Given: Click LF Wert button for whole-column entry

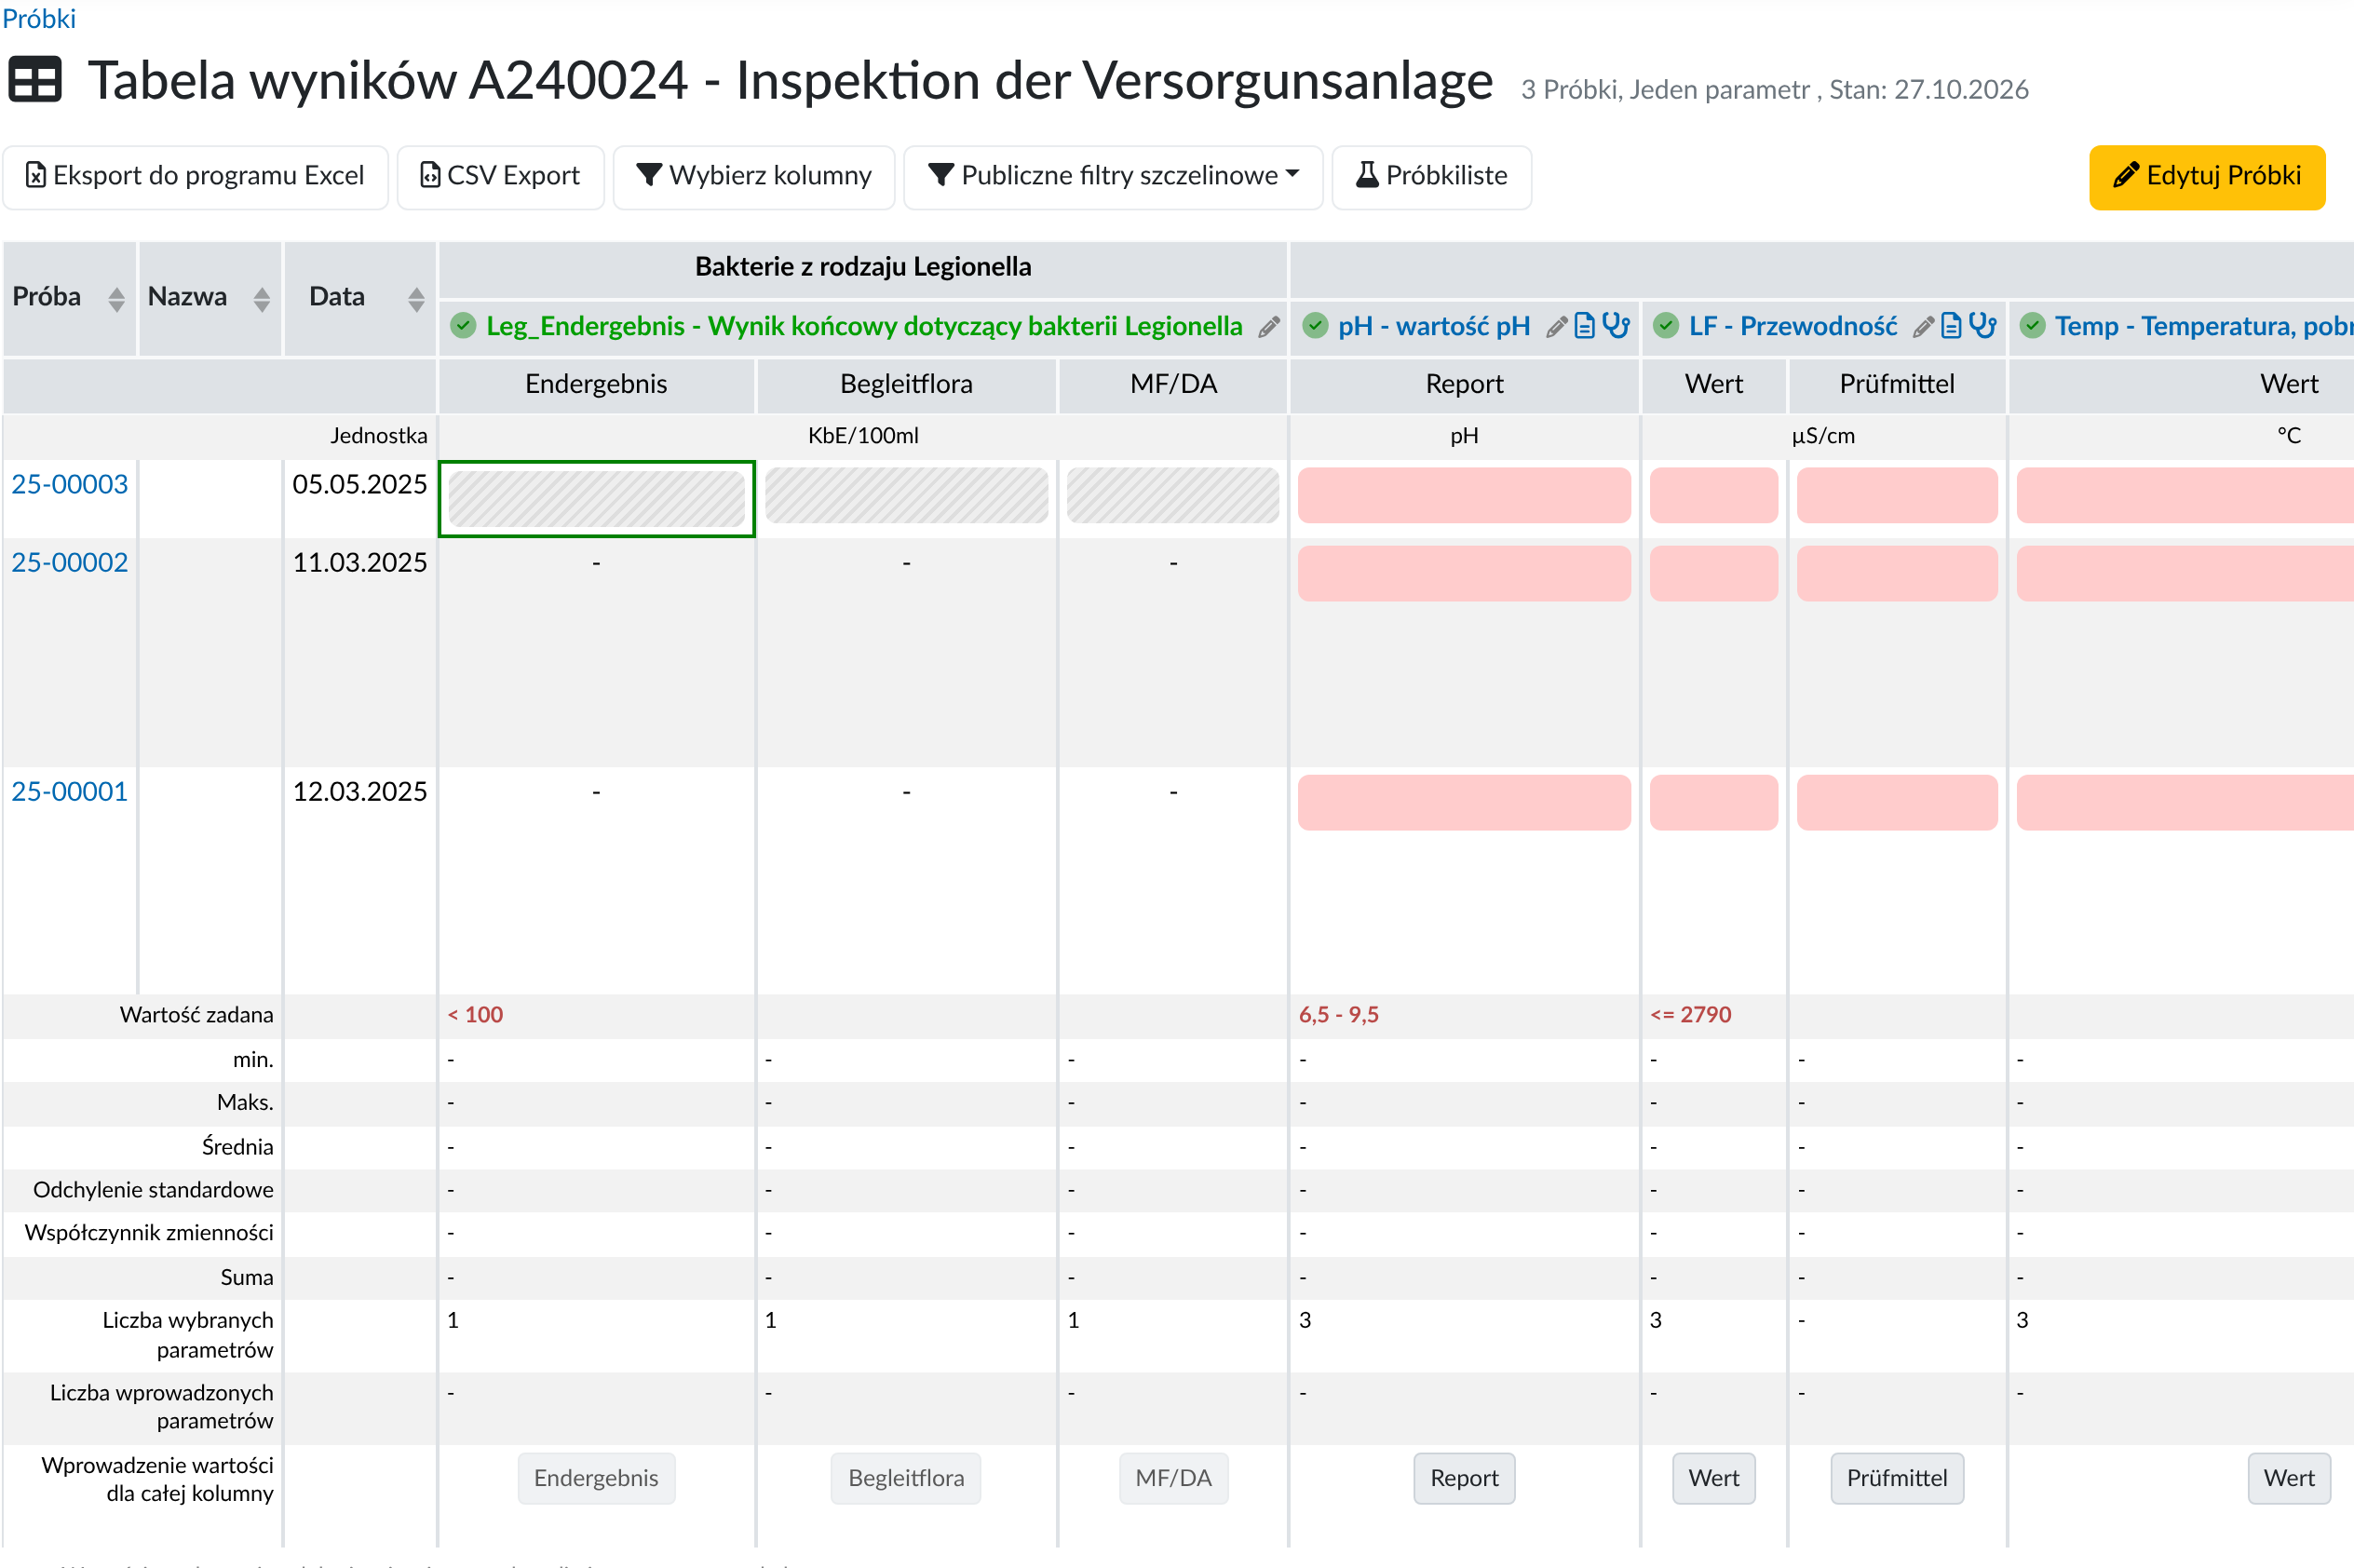Looking at the screenshot, I should click(1714, 1478).
